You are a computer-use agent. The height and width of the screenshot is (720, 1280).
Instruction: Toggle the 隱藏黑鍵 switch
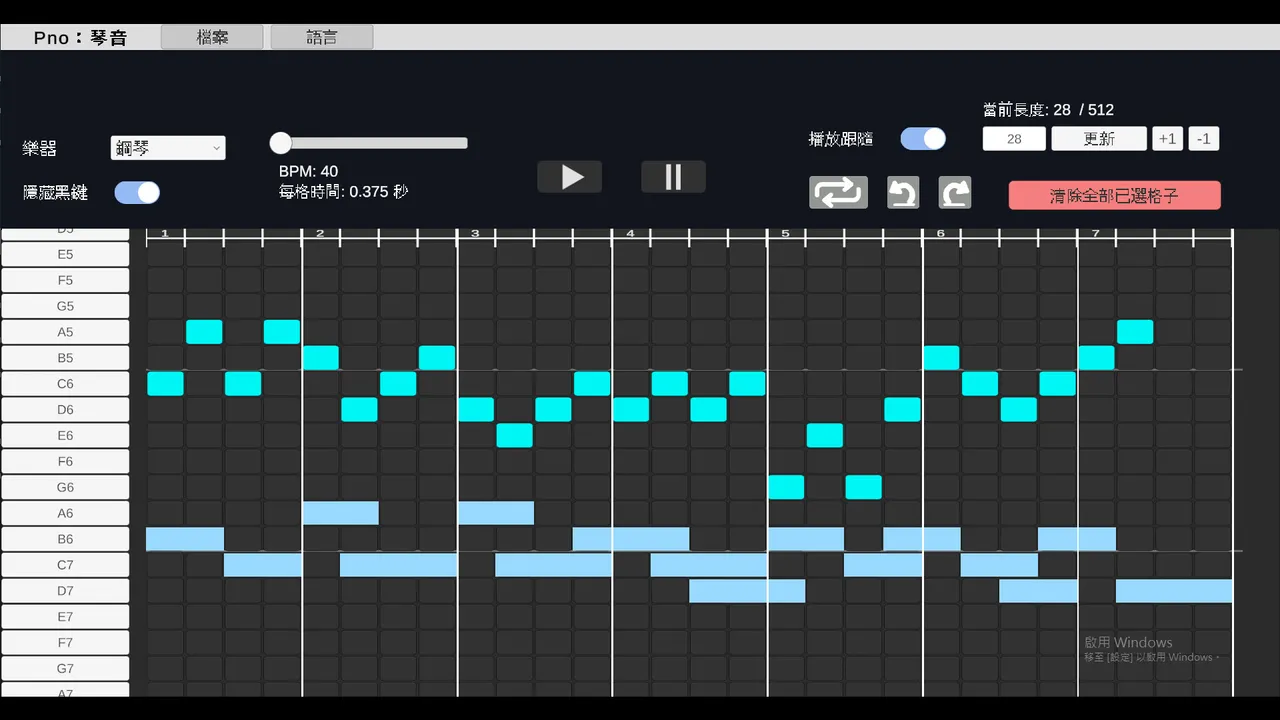click(137, 192)
